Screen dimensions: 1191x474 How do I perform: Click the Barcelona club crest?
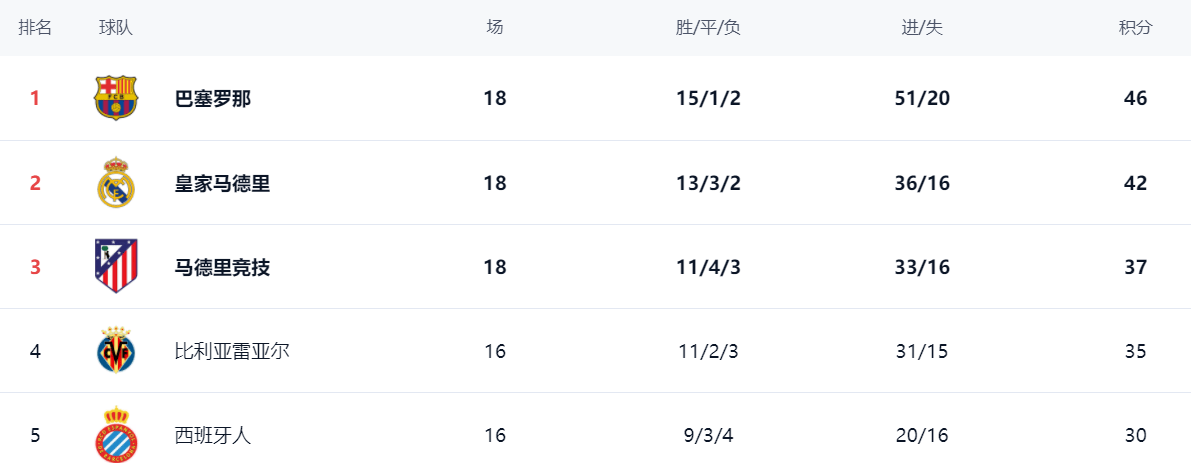[x=116, y=98]
